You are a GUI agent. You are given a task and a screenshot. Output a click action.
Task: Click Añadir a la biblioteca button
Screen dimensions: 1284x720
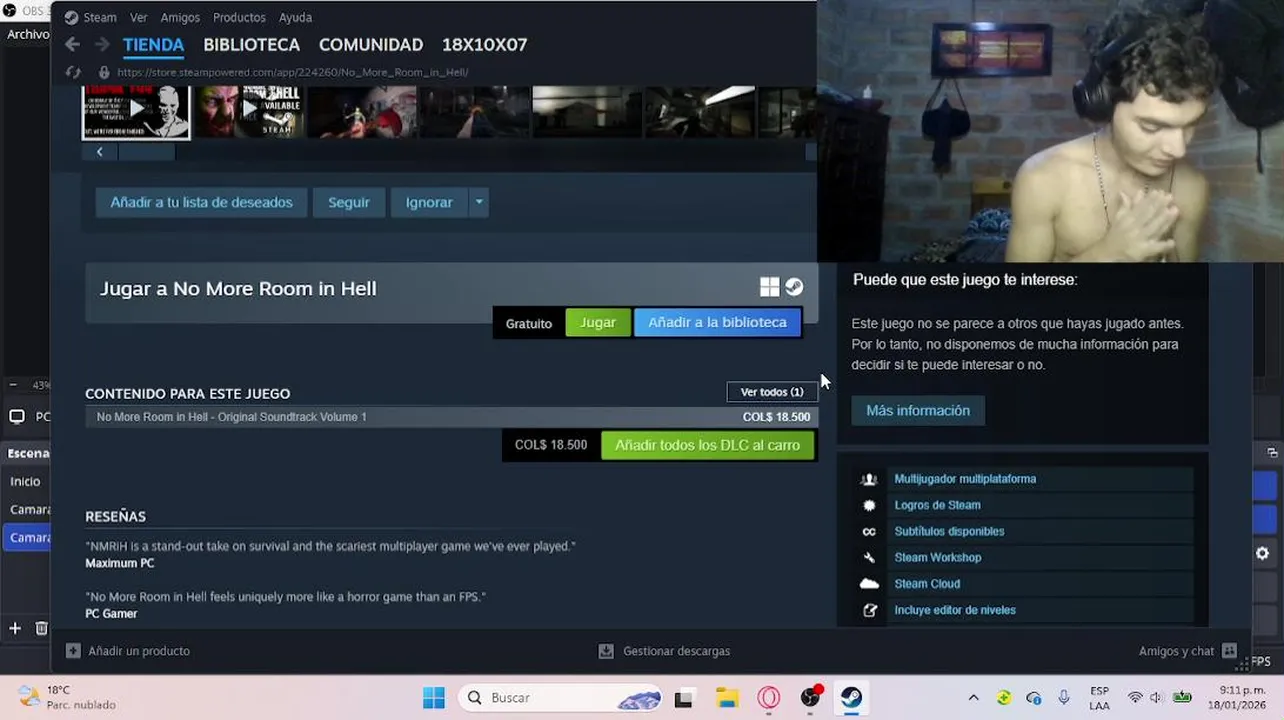(x=717, y=322)
